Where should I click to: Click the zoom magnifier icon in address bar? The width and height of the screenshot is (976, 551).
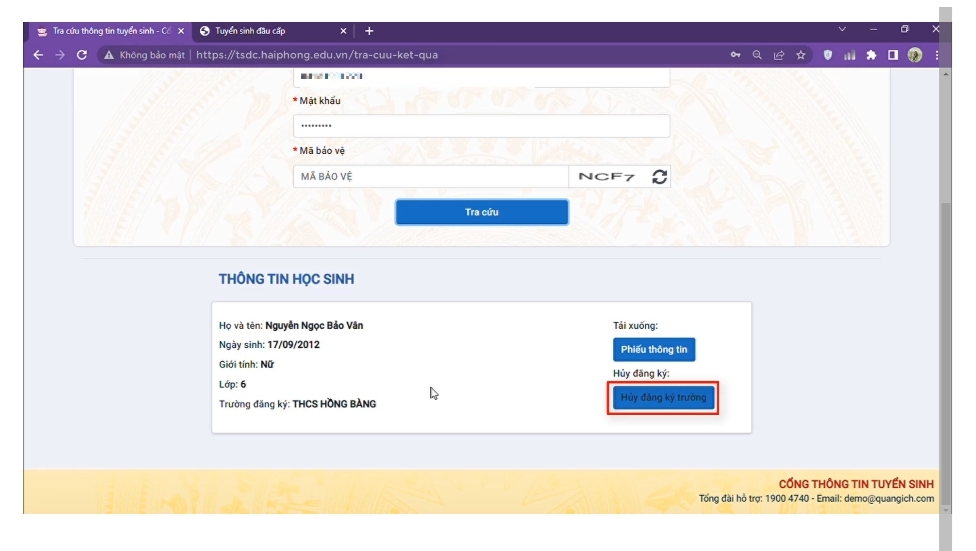(x=757, y=55)
